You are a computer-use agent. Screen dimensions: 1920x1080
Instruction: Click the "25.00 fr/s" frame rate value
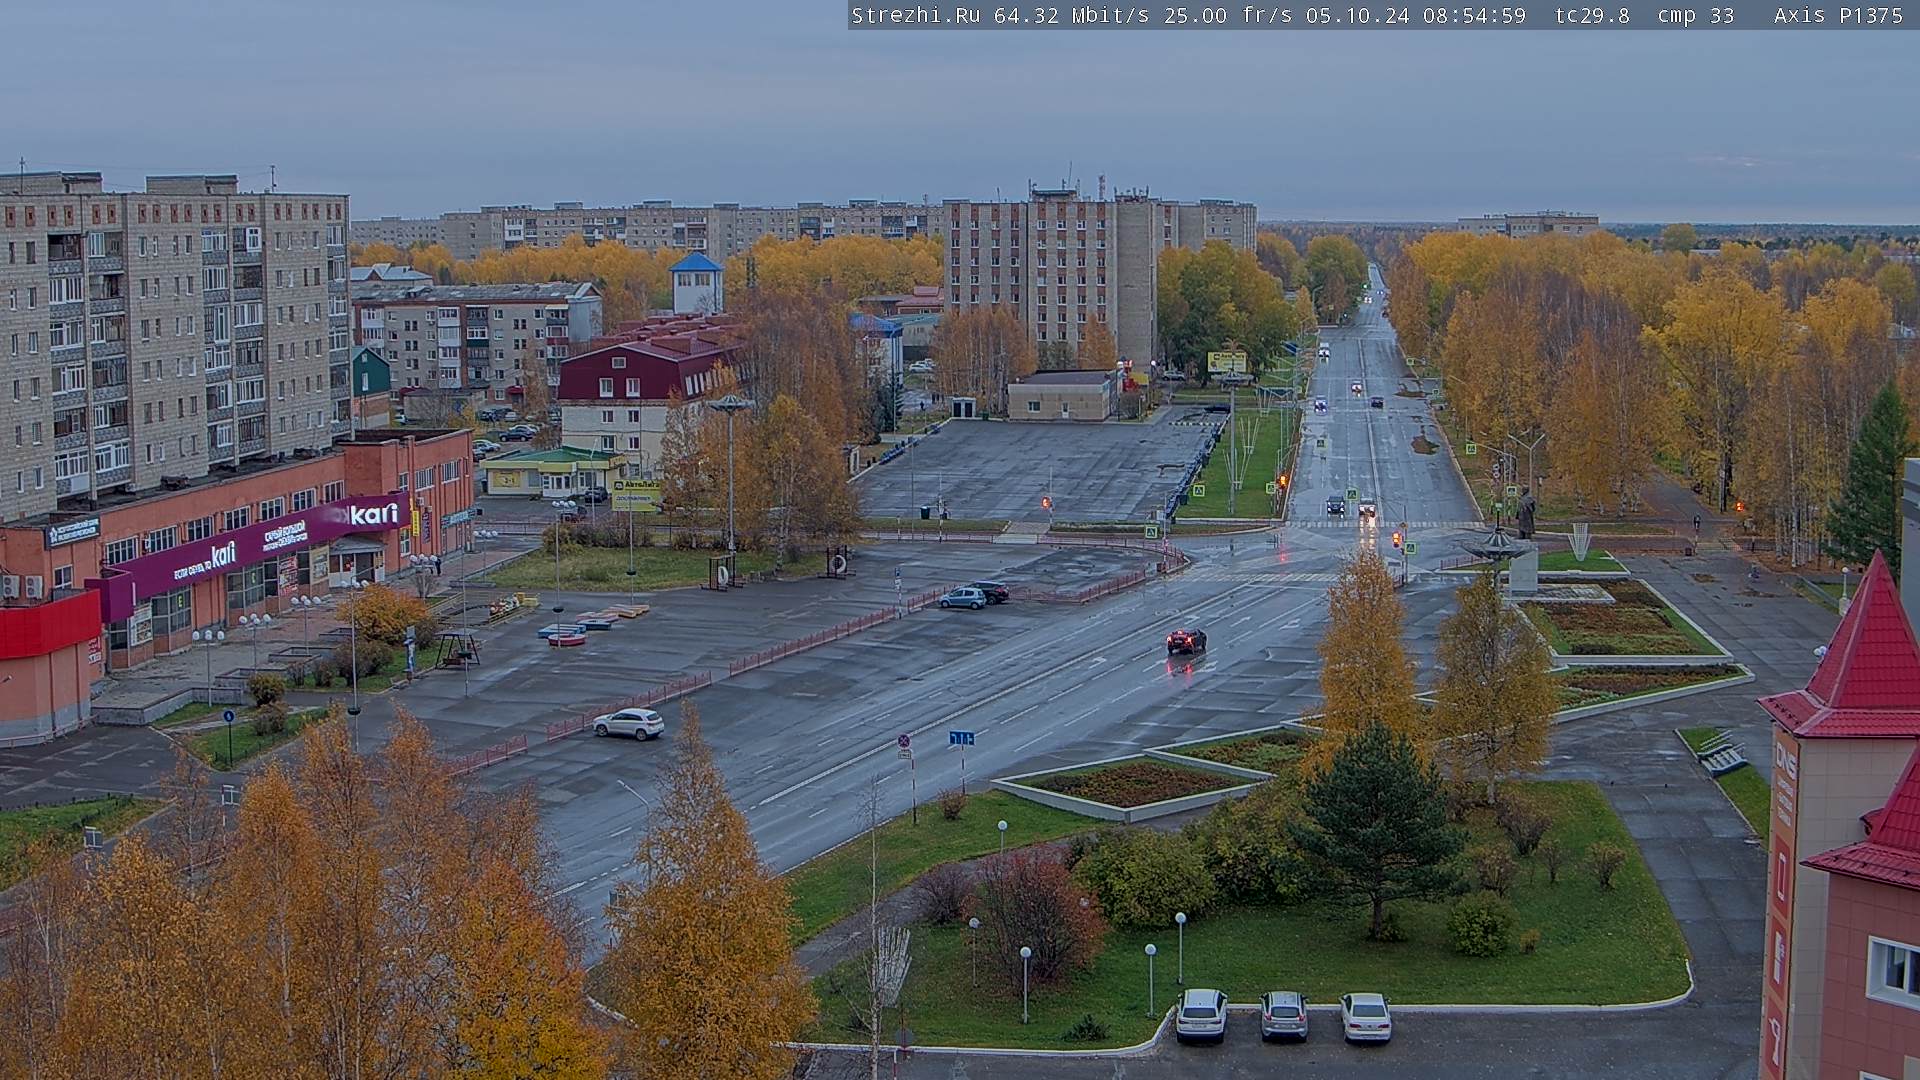(1229, 15)
